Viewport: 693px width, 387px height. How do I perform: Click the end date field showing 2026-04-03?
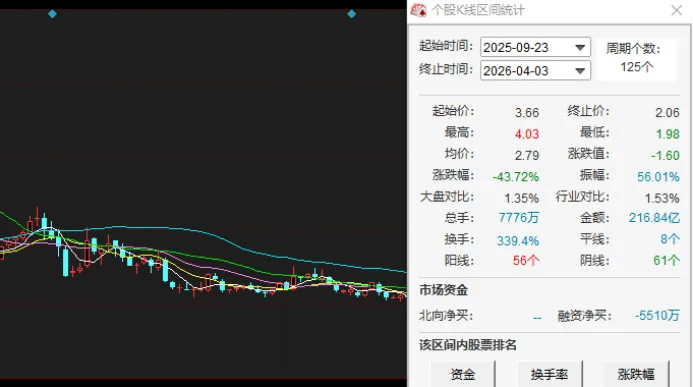pos(535,71)
